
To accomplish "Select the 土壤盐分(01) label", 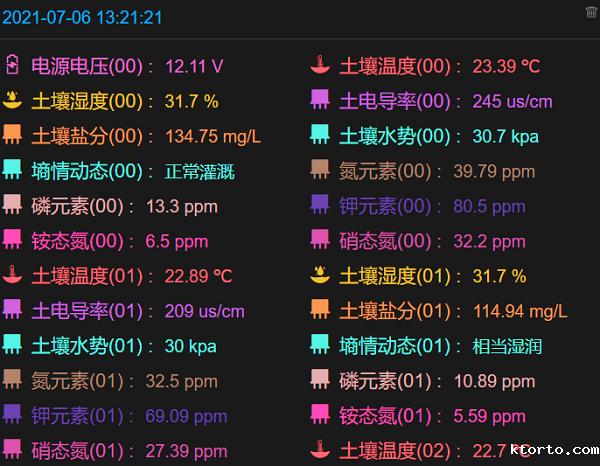I will [395, 311].
